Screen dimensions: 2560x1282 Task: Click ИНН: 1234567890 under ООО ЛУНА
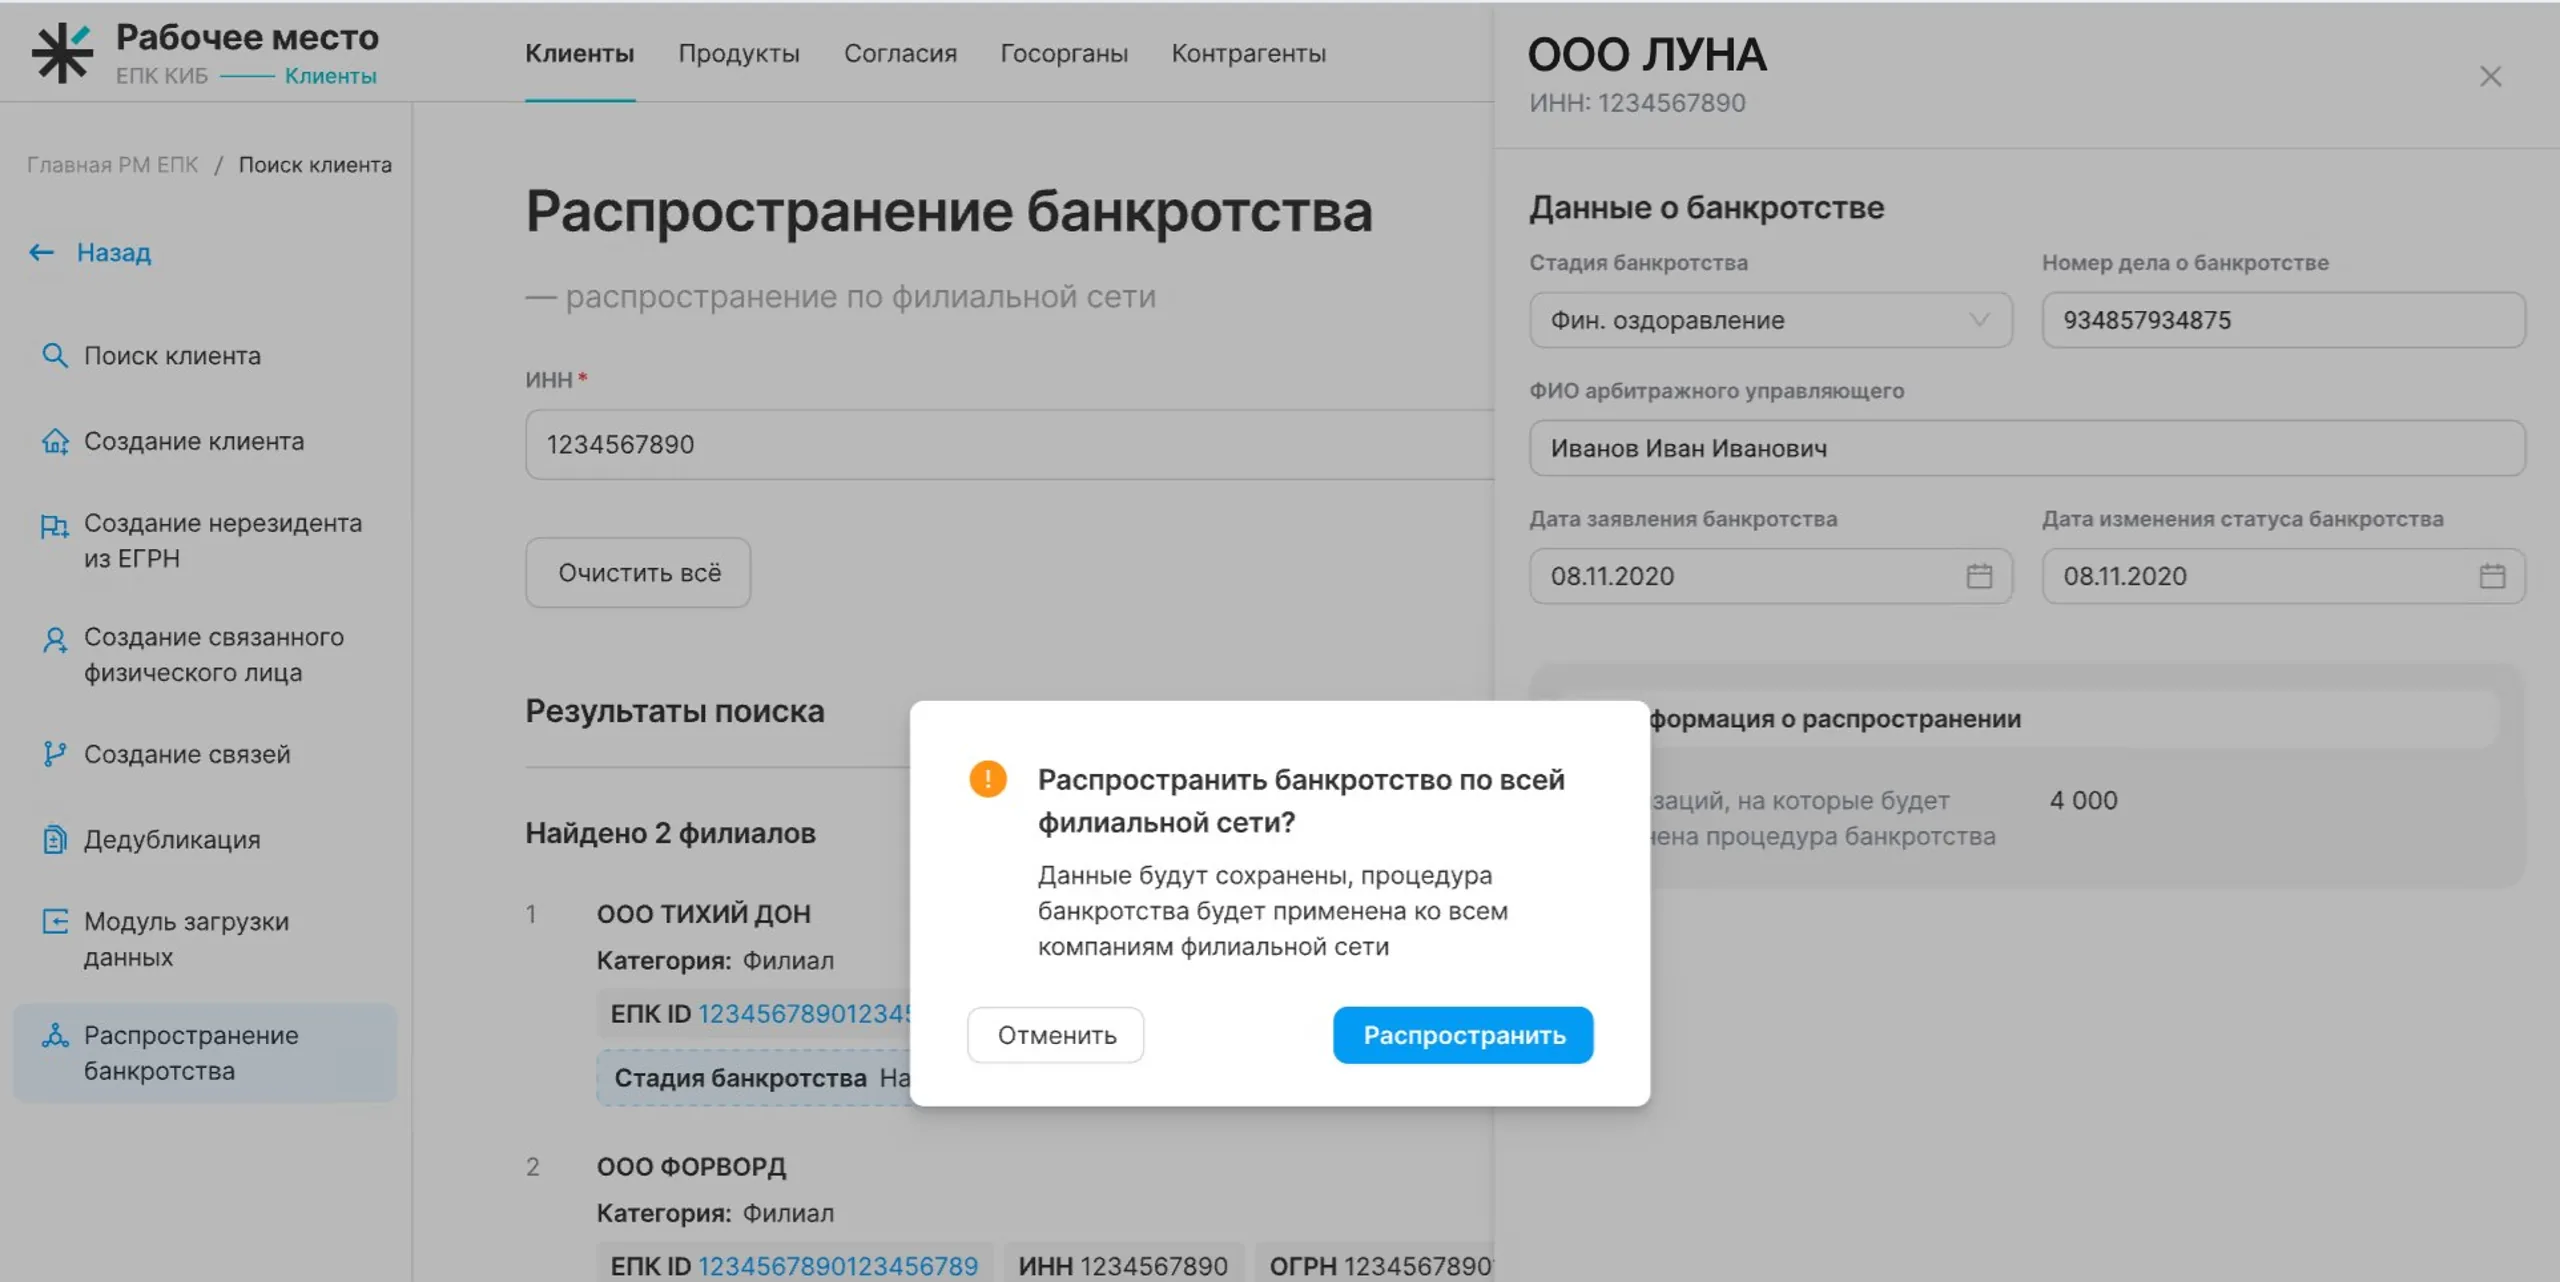[x=1637, y=103]
